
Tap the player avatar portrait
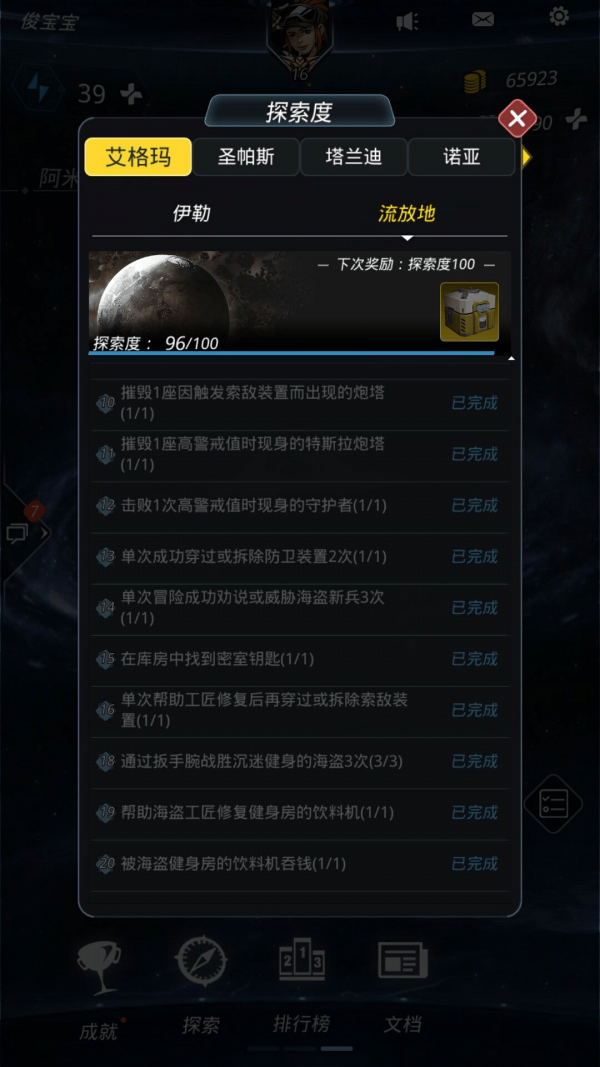tap(300, 35)
